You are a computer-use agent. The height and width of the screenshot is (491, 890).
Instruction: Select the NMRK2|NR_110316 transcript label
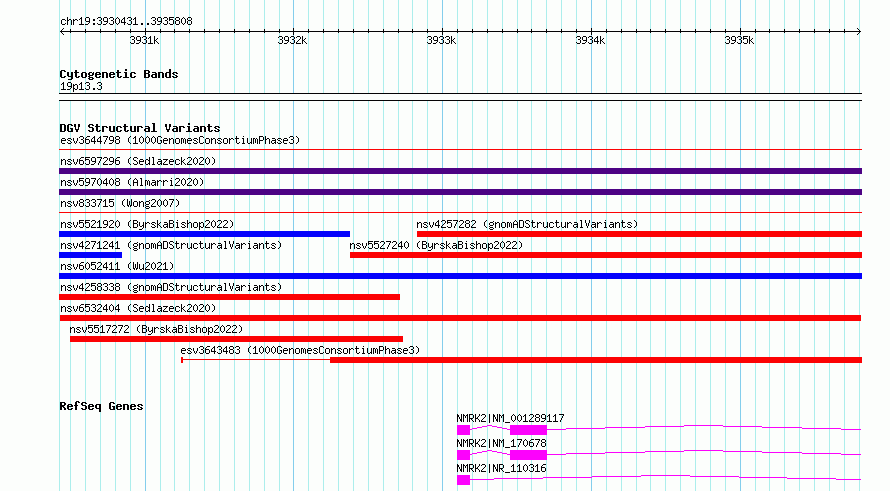[501, 468]
